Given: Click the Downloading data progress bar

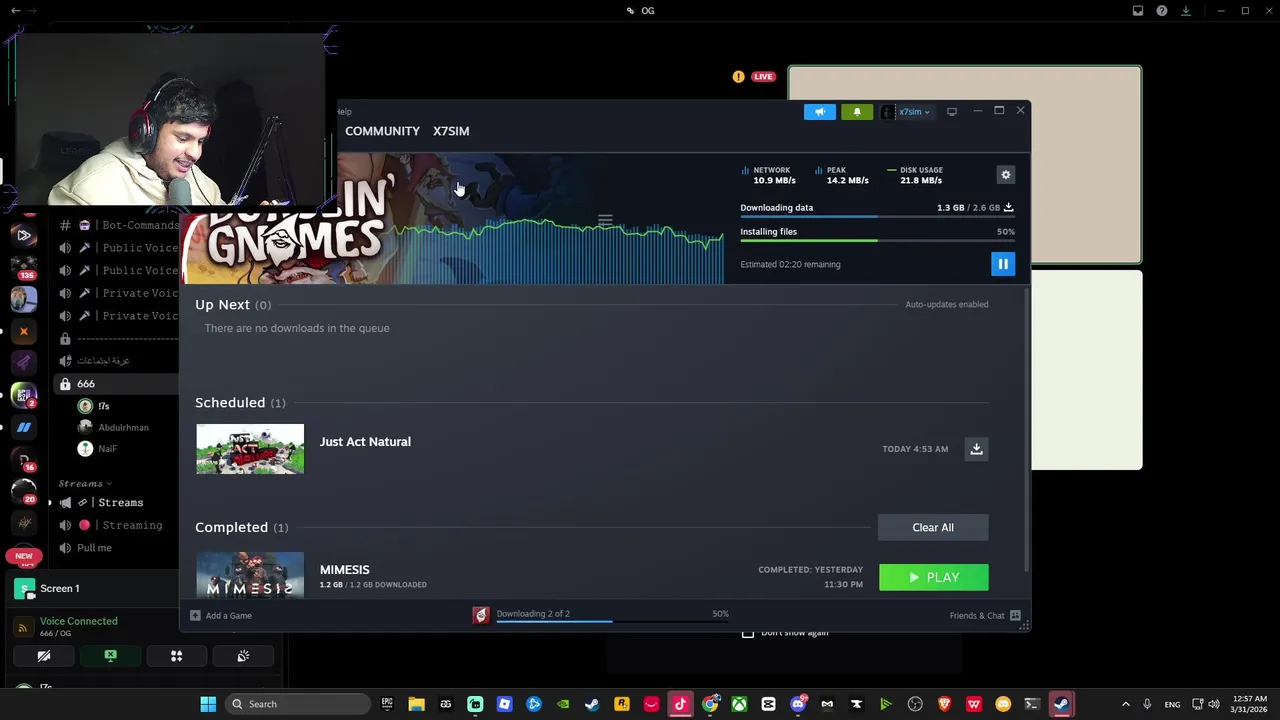Looking at the screenshot, I should pos(877,217).
